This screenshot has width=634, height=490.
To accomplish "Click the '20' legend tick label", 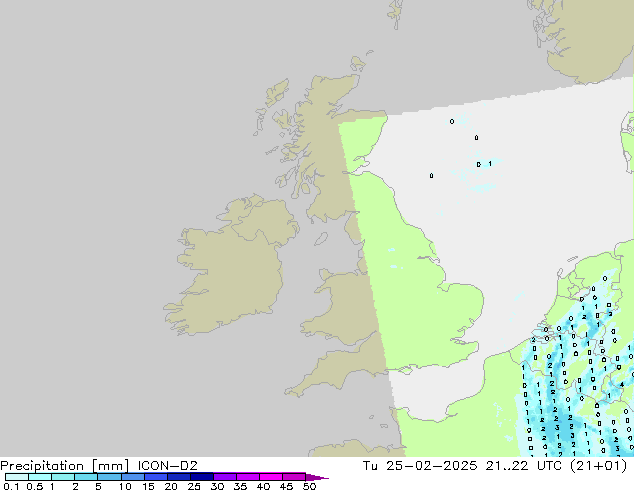I will tap(171, 486).
